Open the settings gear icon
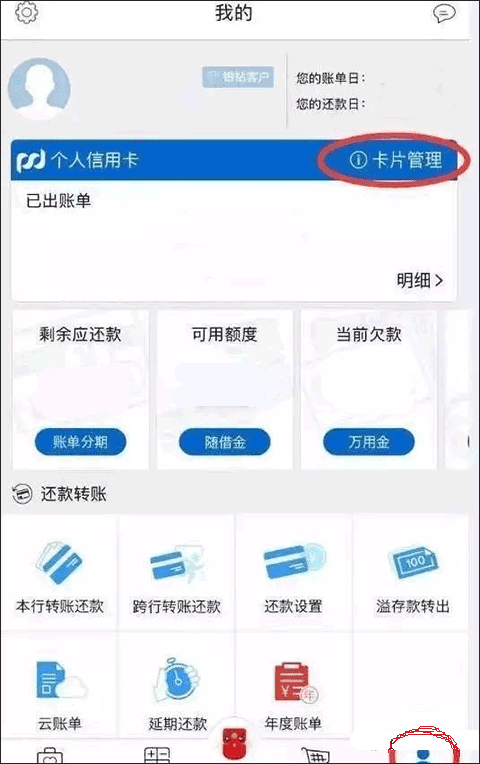 point(26,12)
